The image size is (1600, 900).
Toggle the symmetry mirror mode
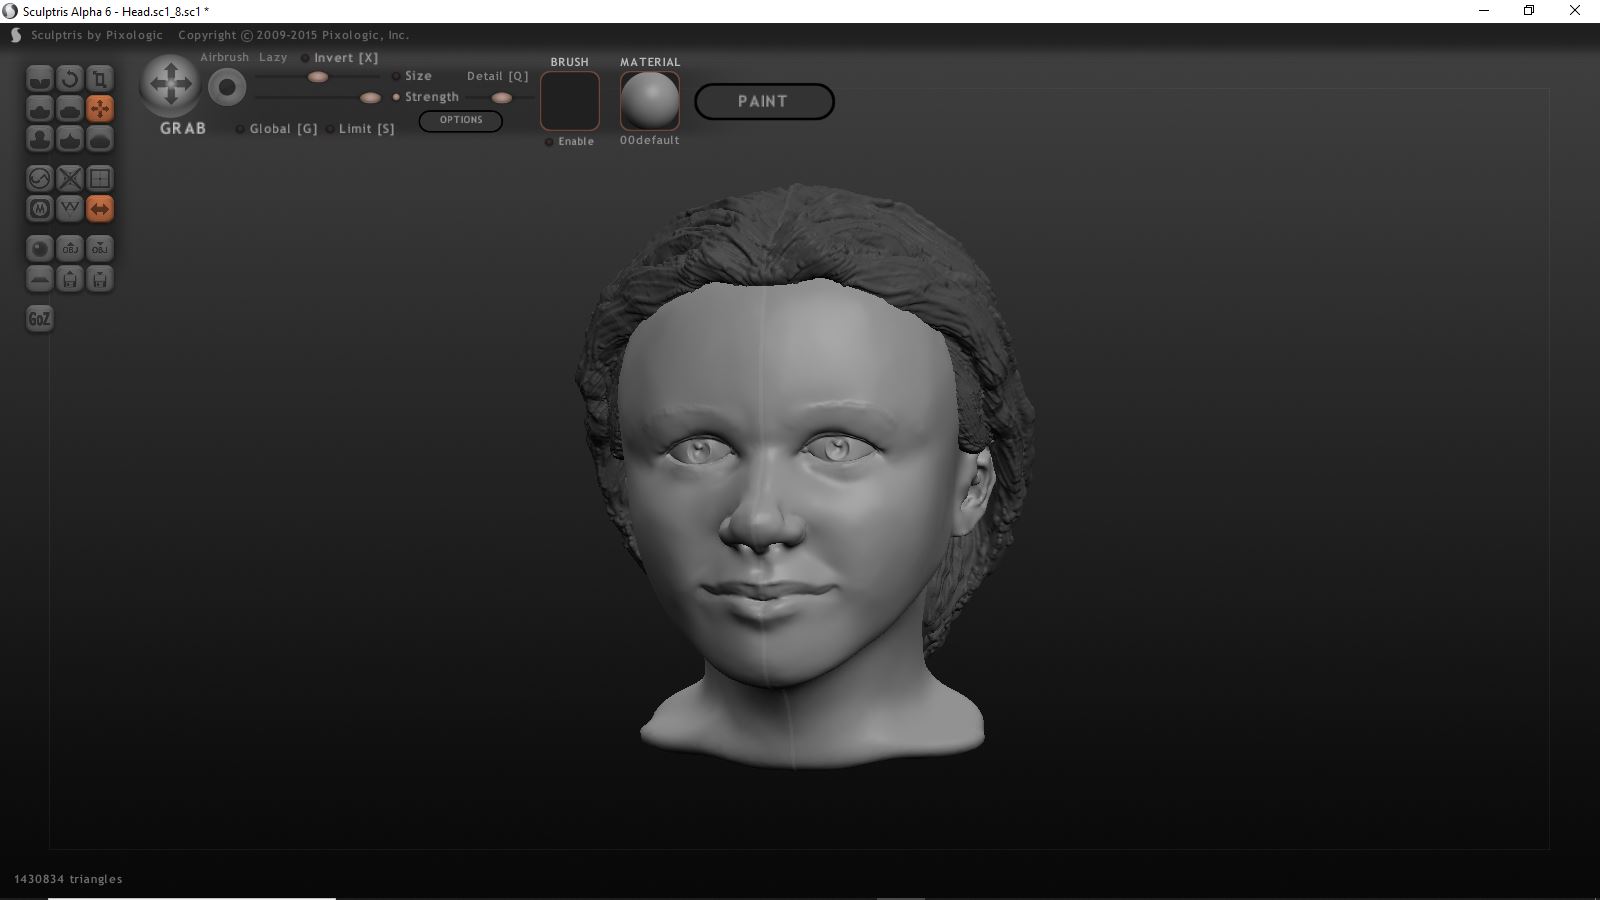[x=100, y=208]
